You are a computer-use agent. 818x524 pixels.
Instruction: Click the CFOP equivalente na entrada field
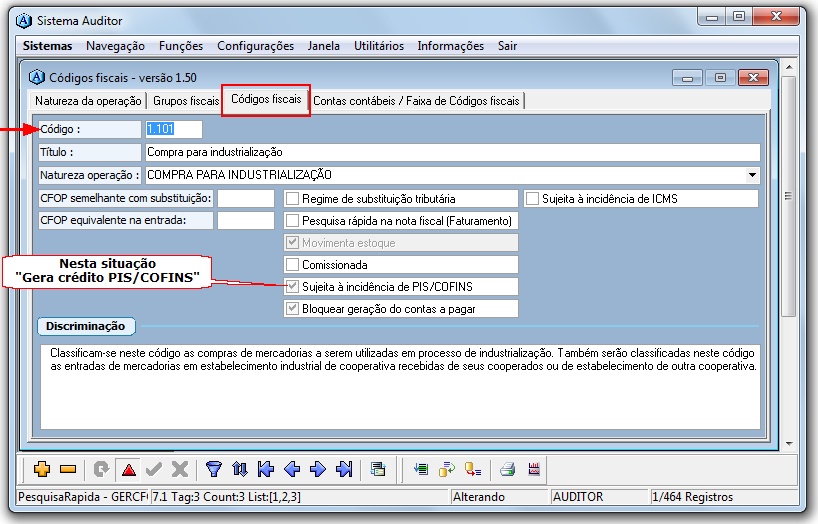coord(246,220)
